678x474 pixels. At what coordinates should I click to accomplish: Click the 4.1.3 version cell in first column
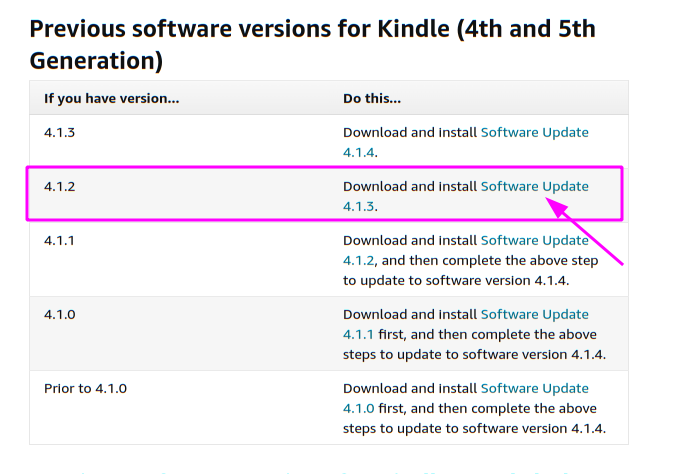tap(59, 132)
